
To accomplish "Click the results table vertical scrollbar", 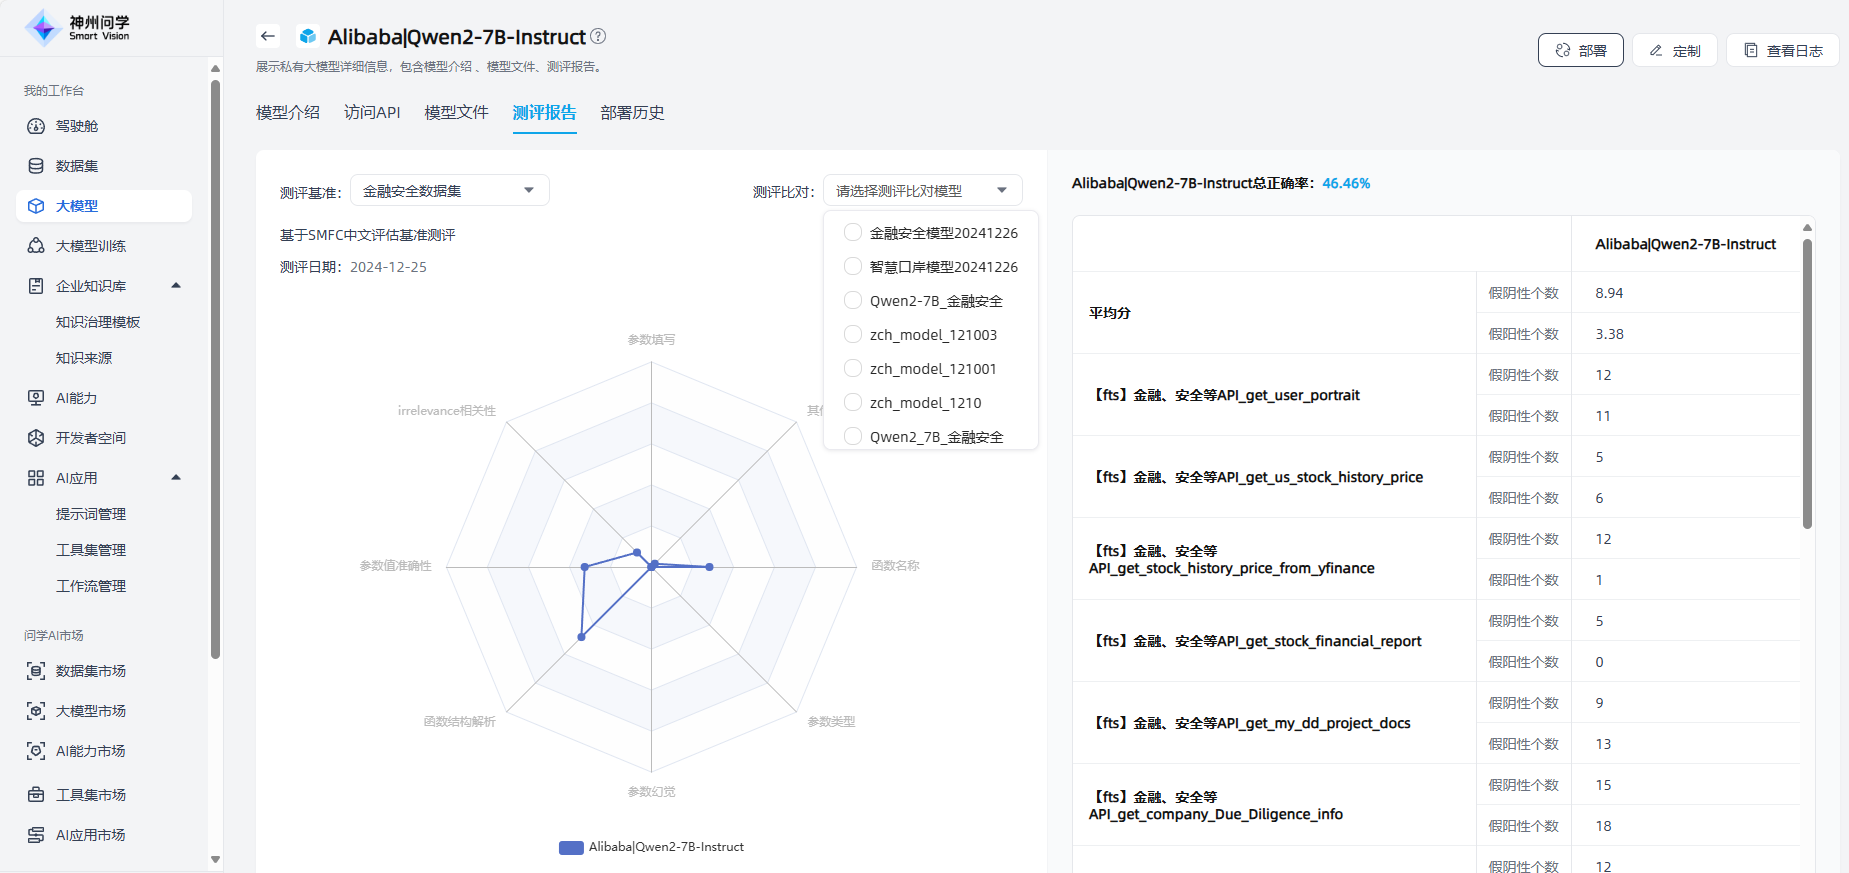I will (x=1807, y=380).
